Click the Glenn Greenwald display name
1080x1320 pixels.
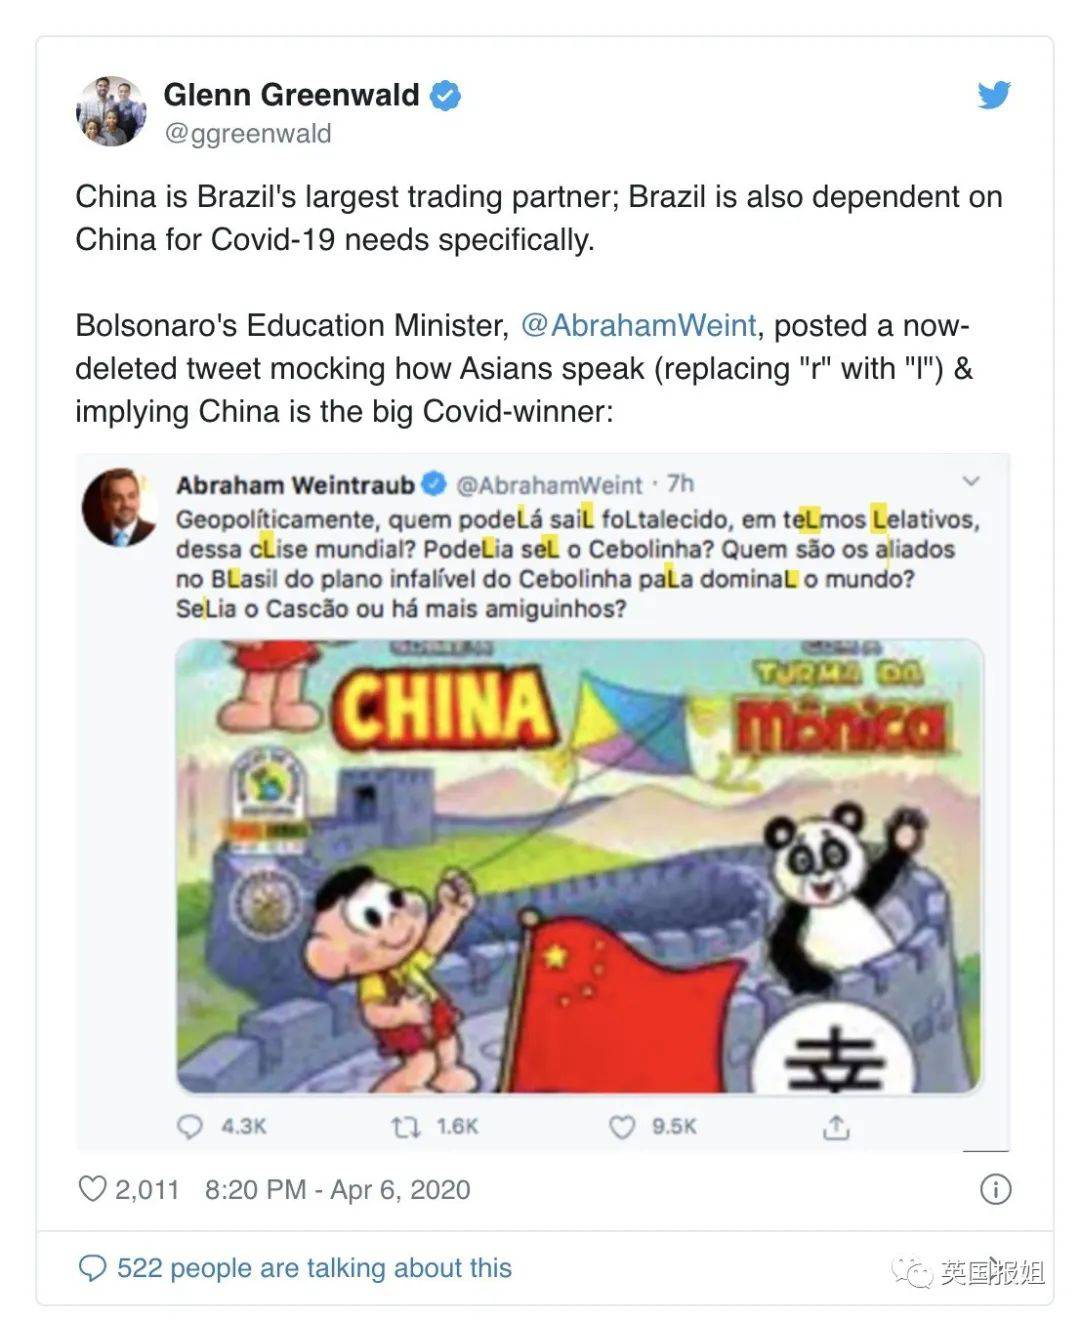291,95
